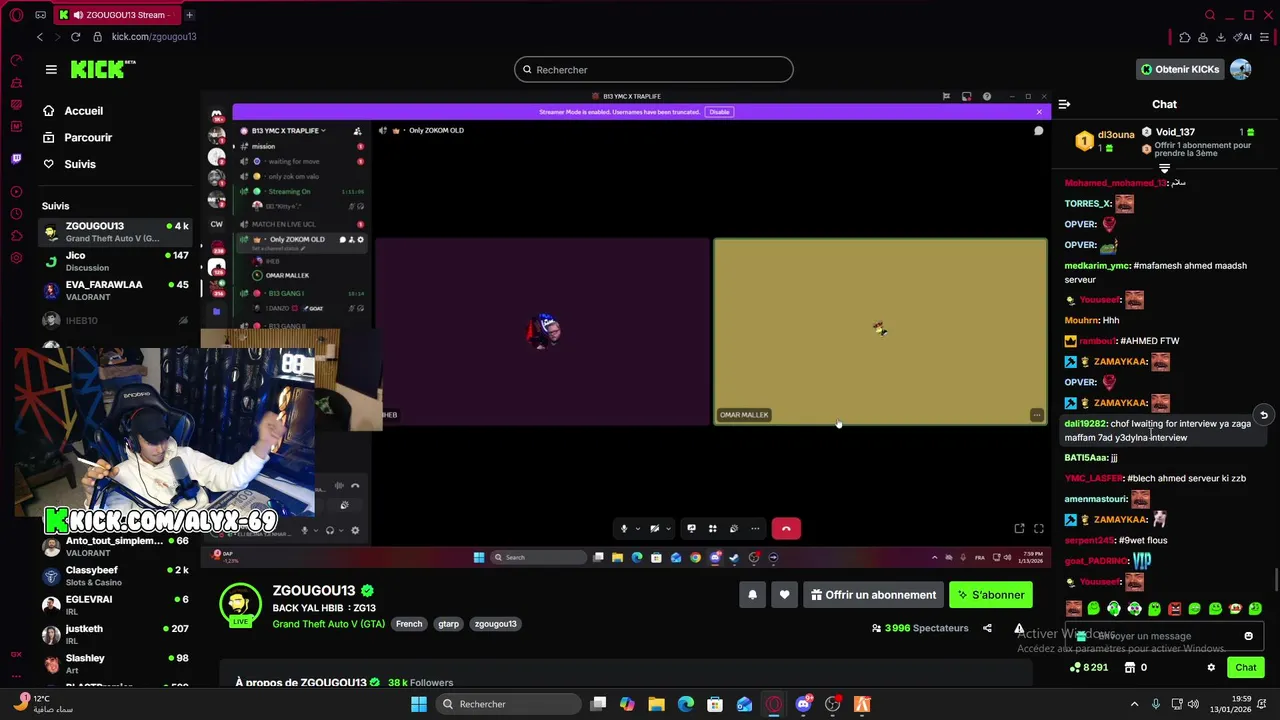Hang up Discord call red button
1280x720 pixels.
click(x=786, y=528)
